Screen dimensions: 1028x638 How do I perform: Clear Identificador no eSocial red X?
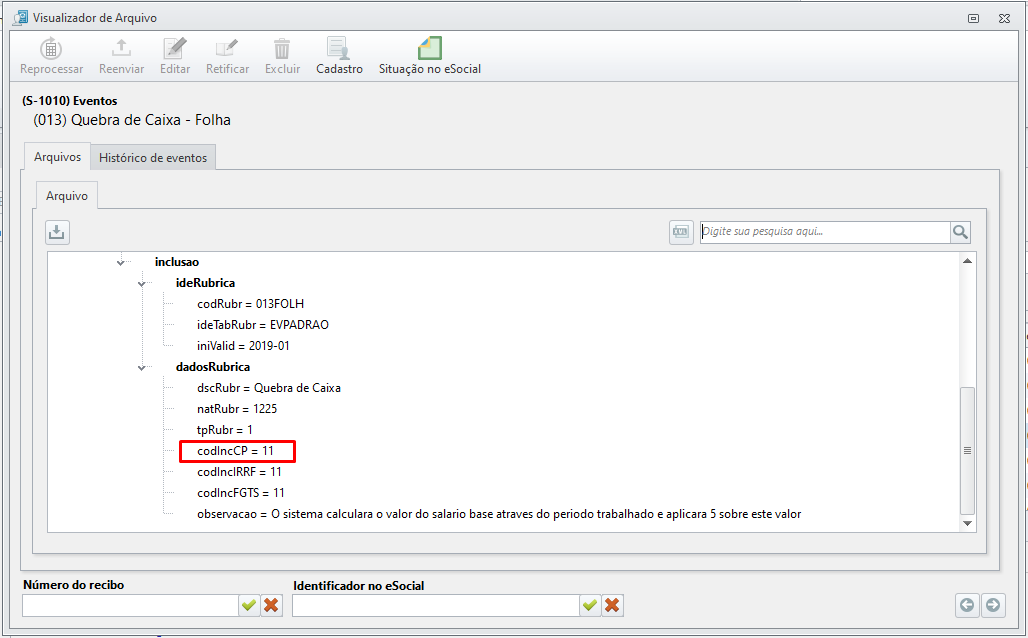click(612, 605)
